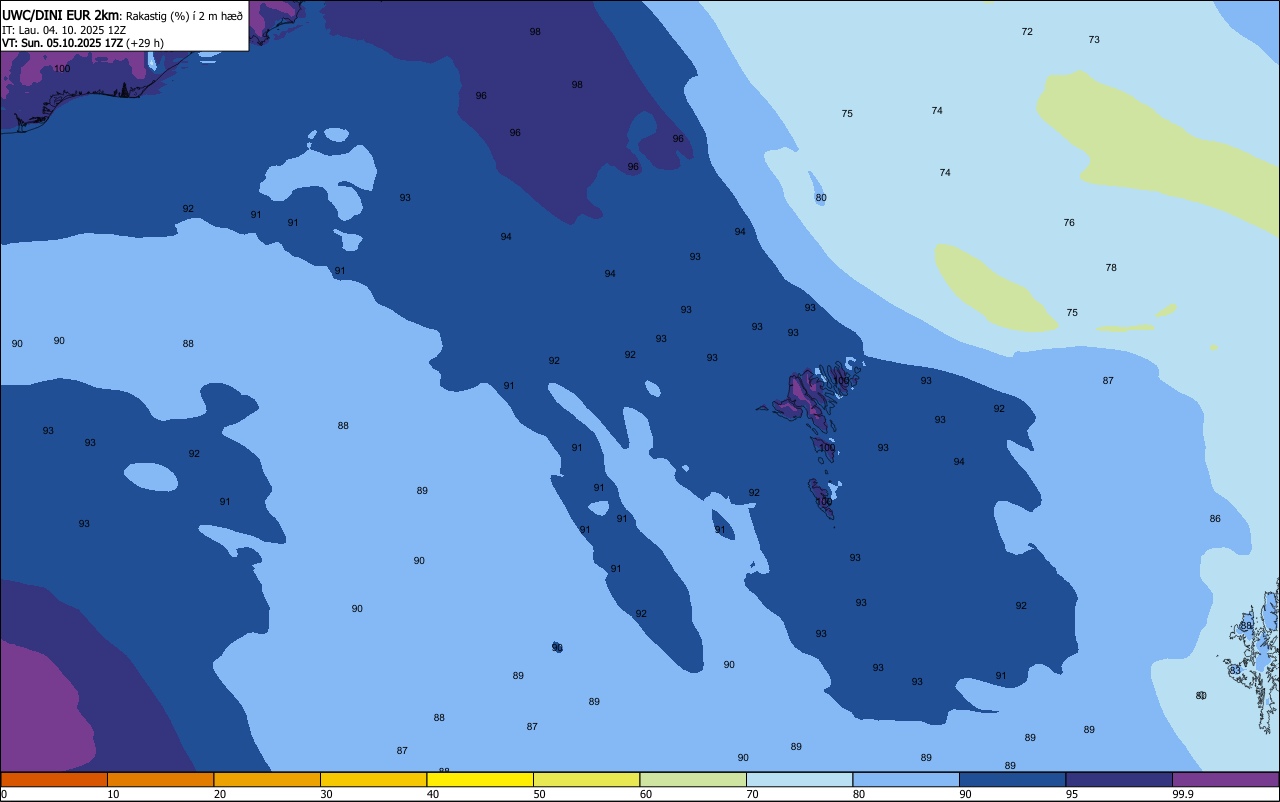Click the 'Rakastig (%) í 2 m hæð' label

coord(184,16)
